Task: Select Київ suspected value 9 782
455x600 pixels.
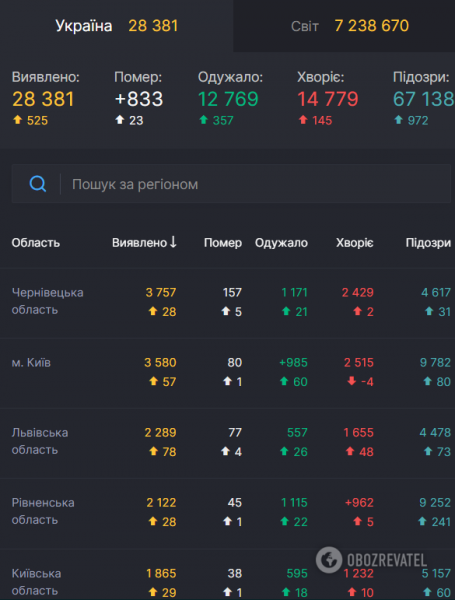Action: (435, 363)
